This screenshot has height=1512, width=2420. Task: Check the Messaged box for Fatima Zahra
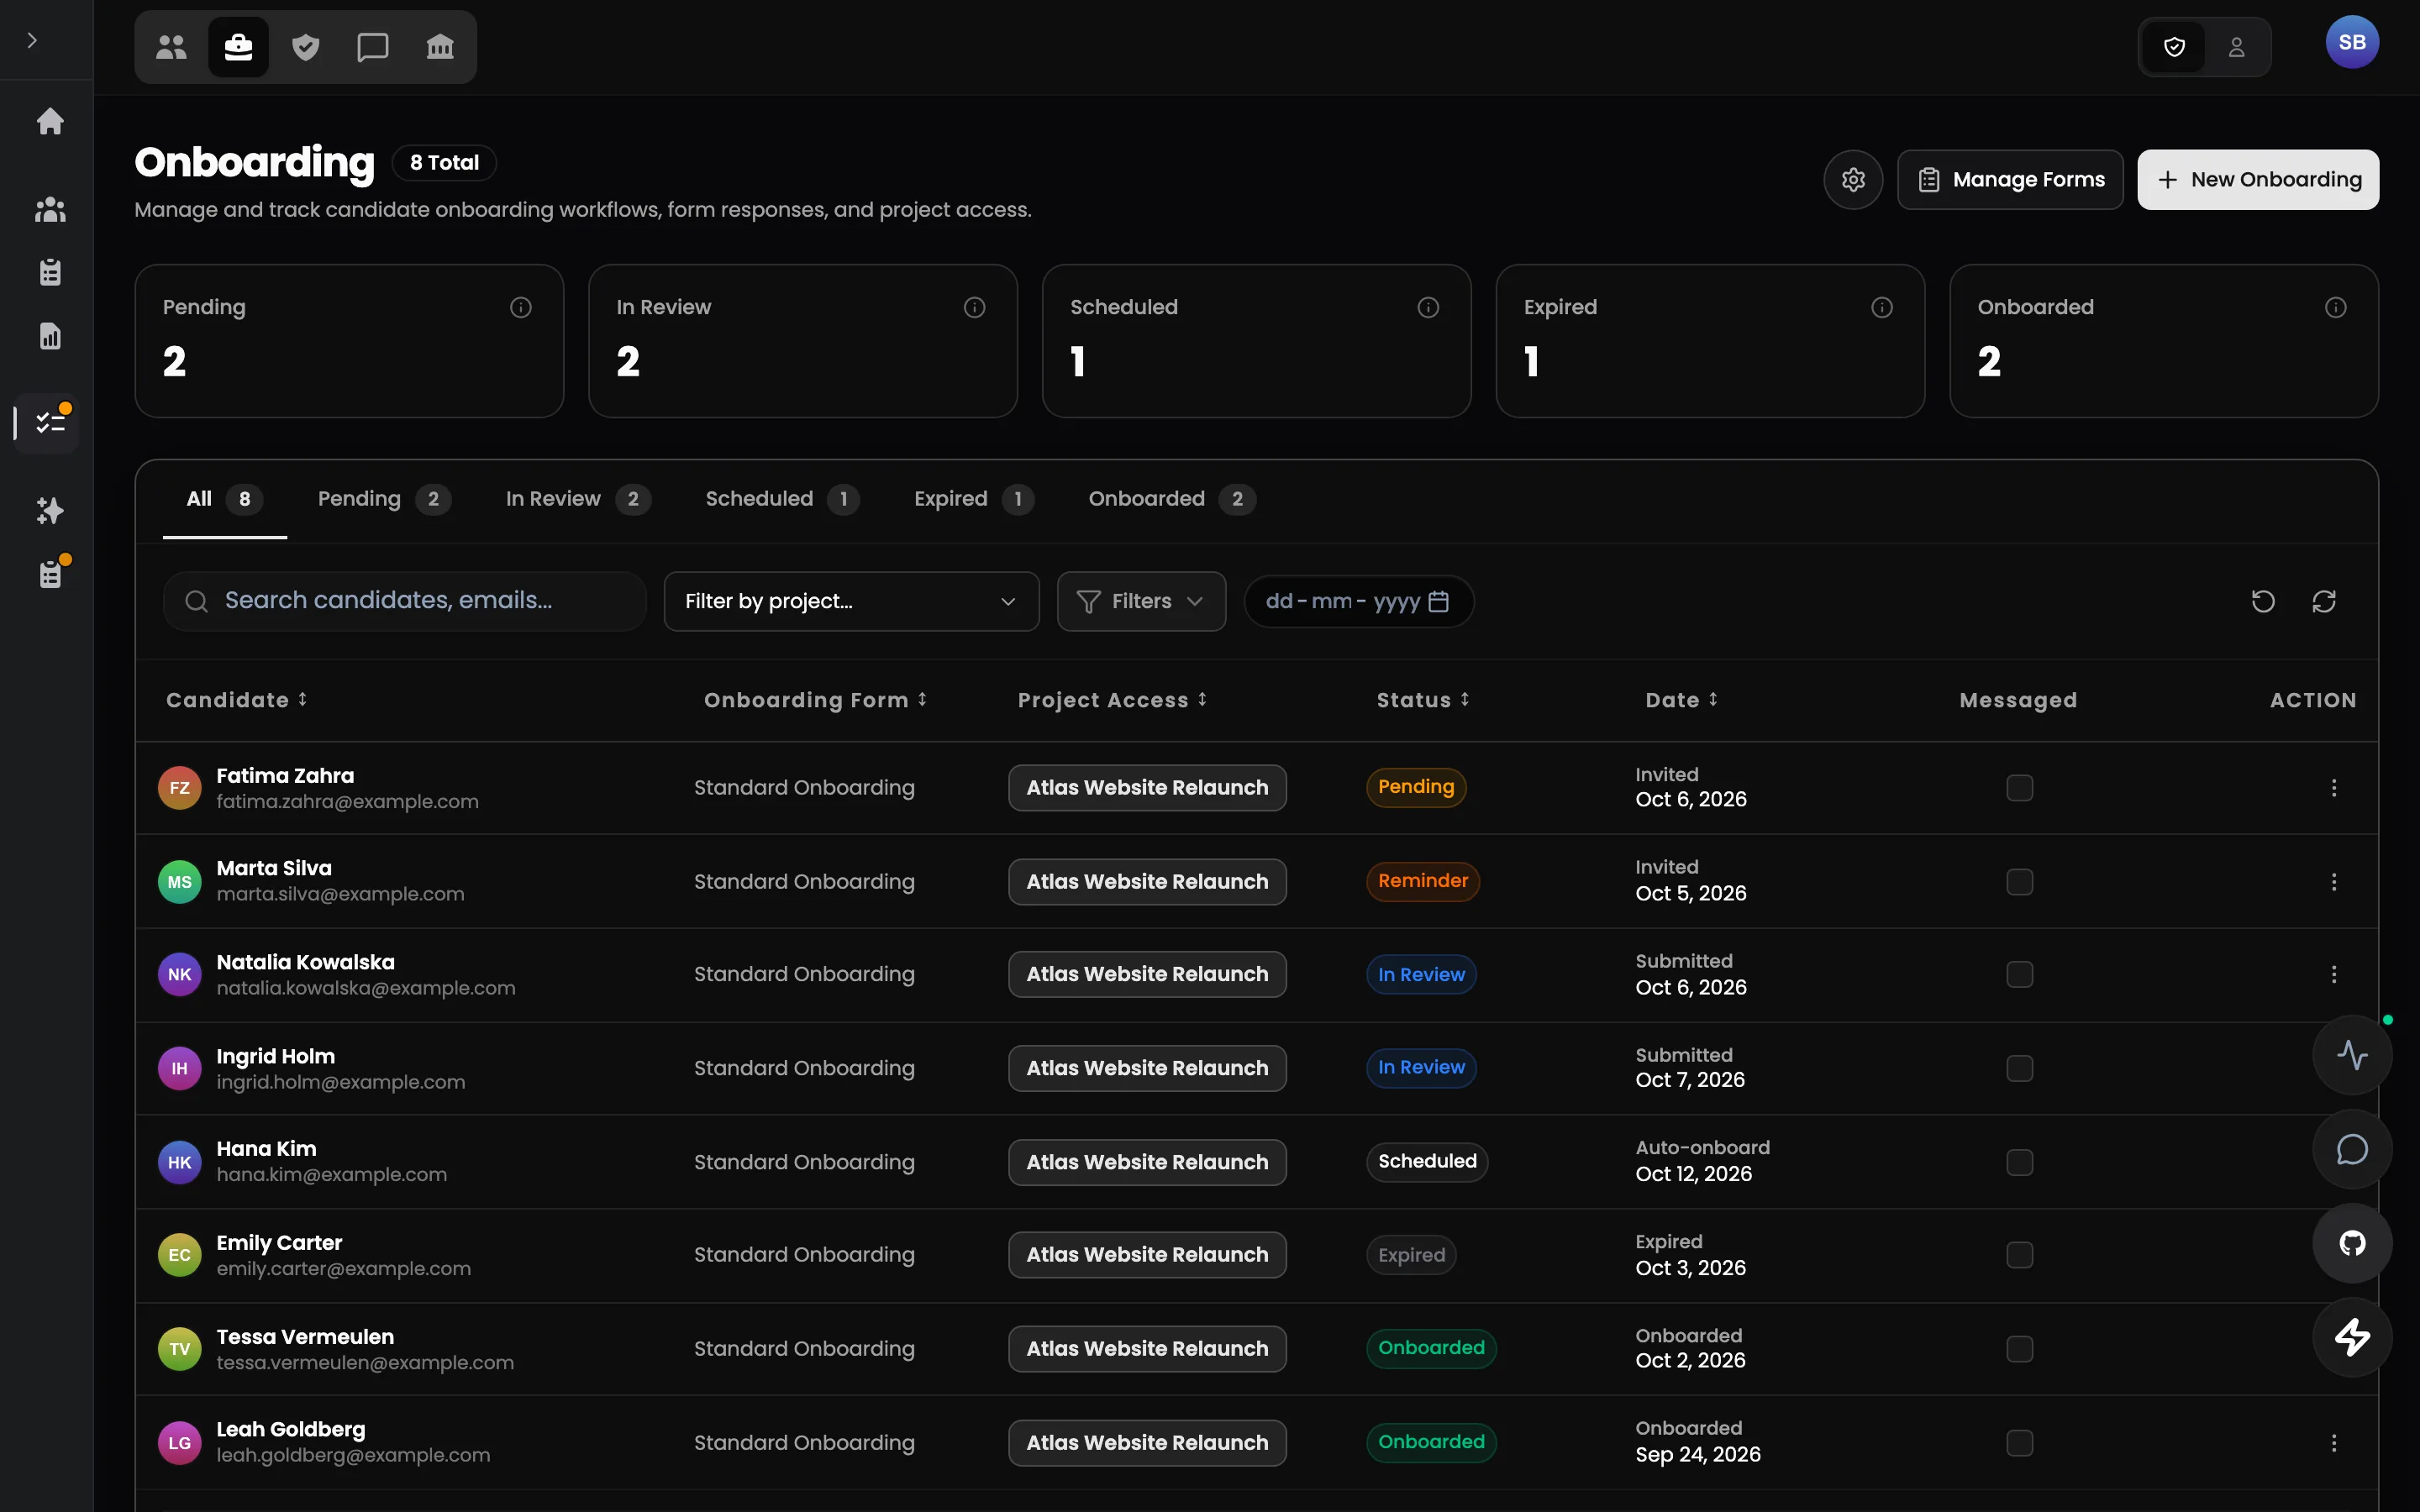coord(2019,788)
